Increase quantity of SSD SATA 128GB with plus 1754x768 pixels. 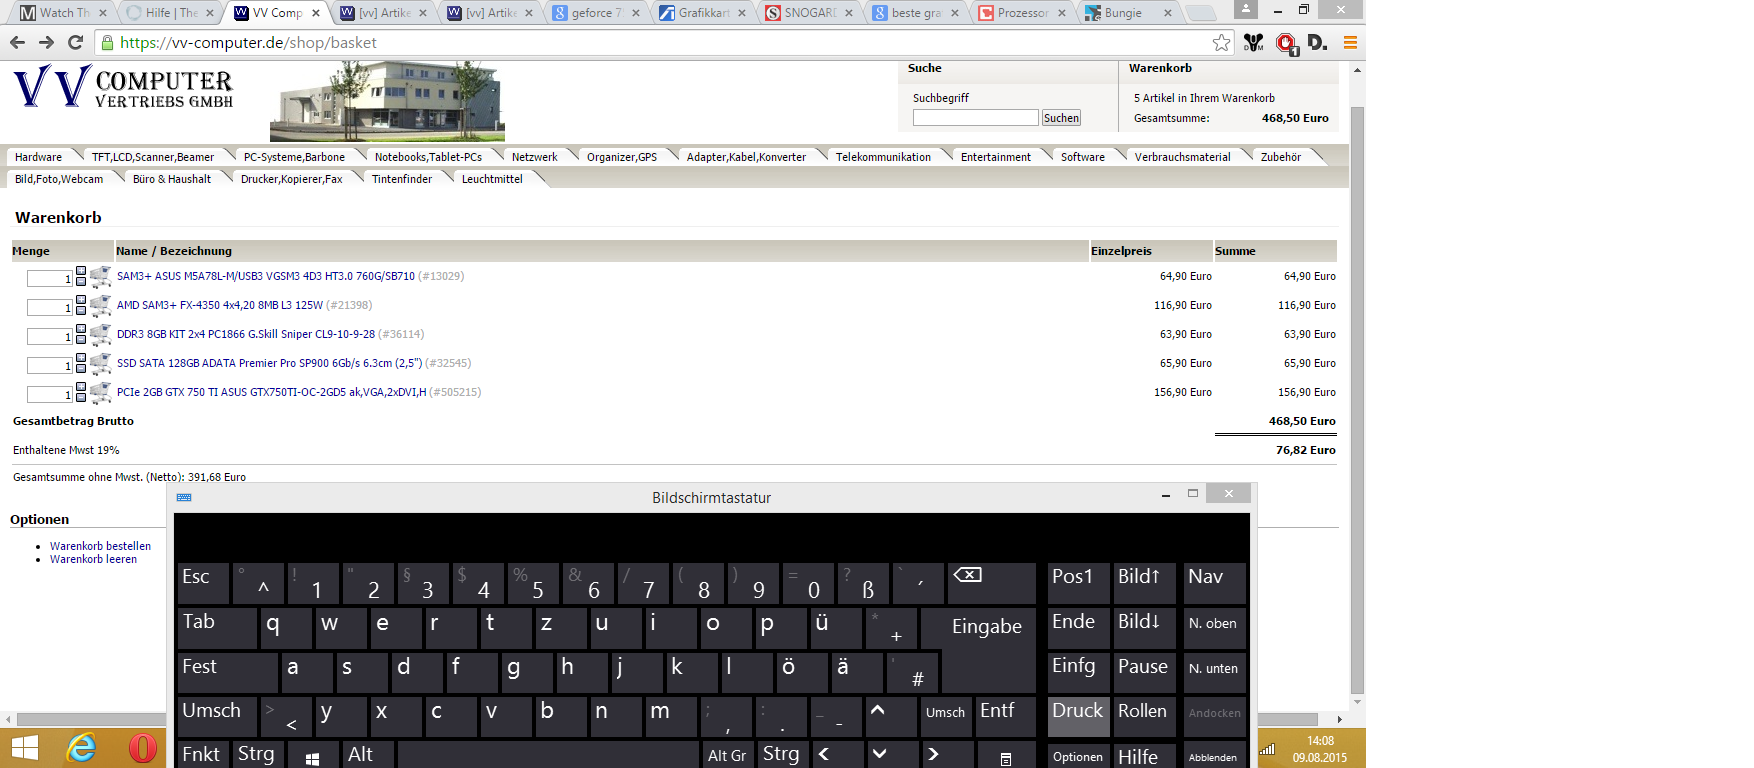(x=81, y=358)
